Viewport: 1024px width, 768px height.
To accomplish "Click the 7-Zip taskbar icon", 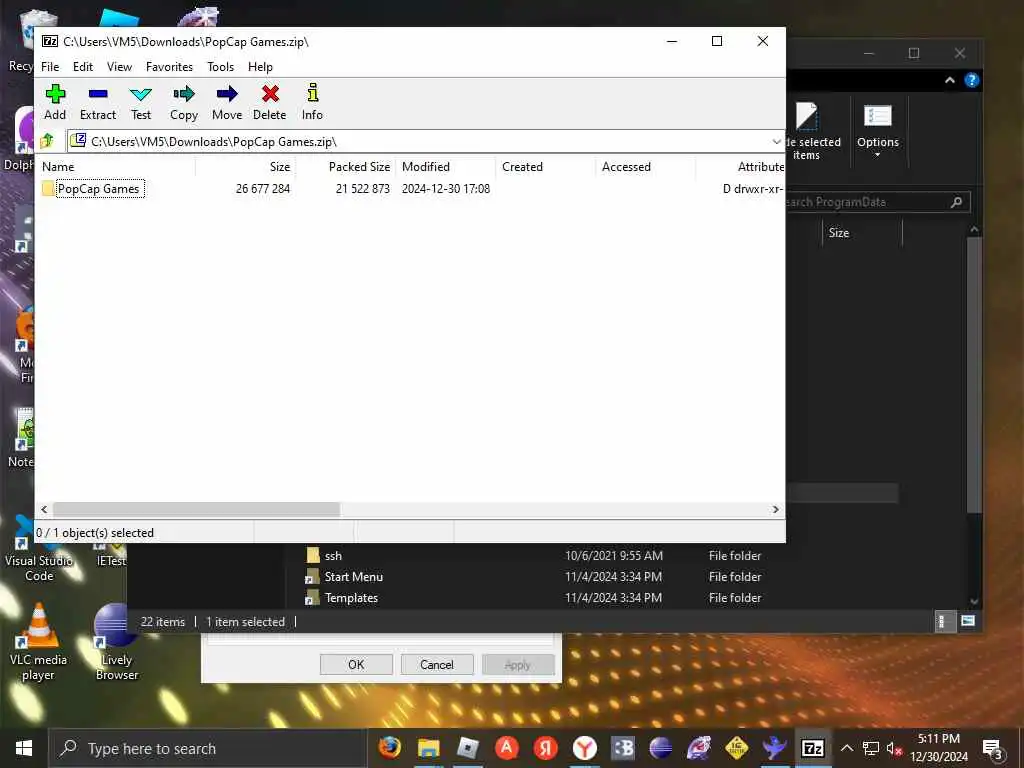I will (x=812, y=748).
